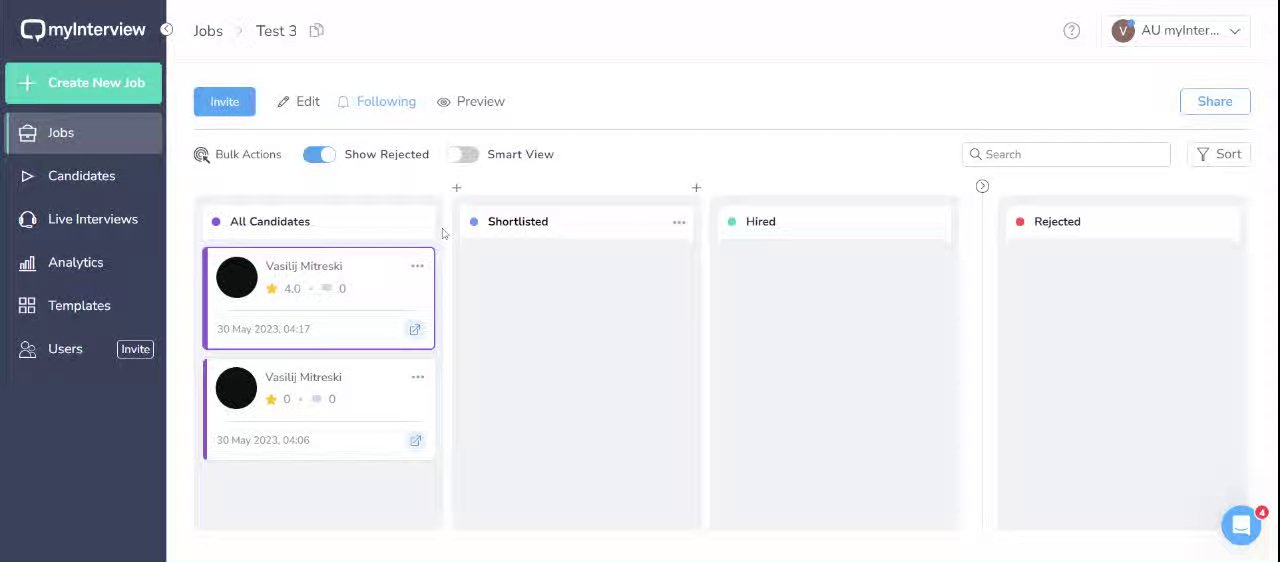Click the copy icon next to Test 3

316,31
